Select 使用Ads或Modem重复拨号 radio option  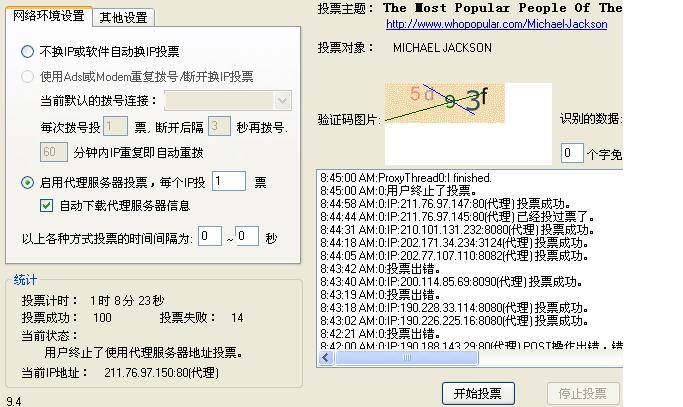(x=27, y=76)
